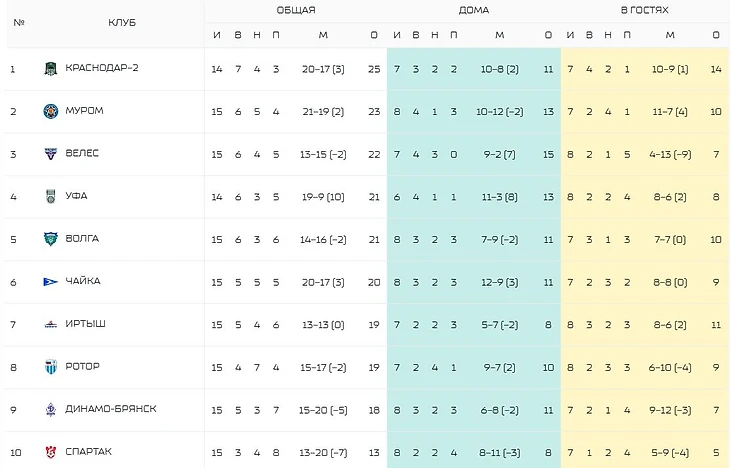The height and width of the screenshot is (468, 730).
Task: Click the Ротор club crest
Action: [x=50, y=366]
